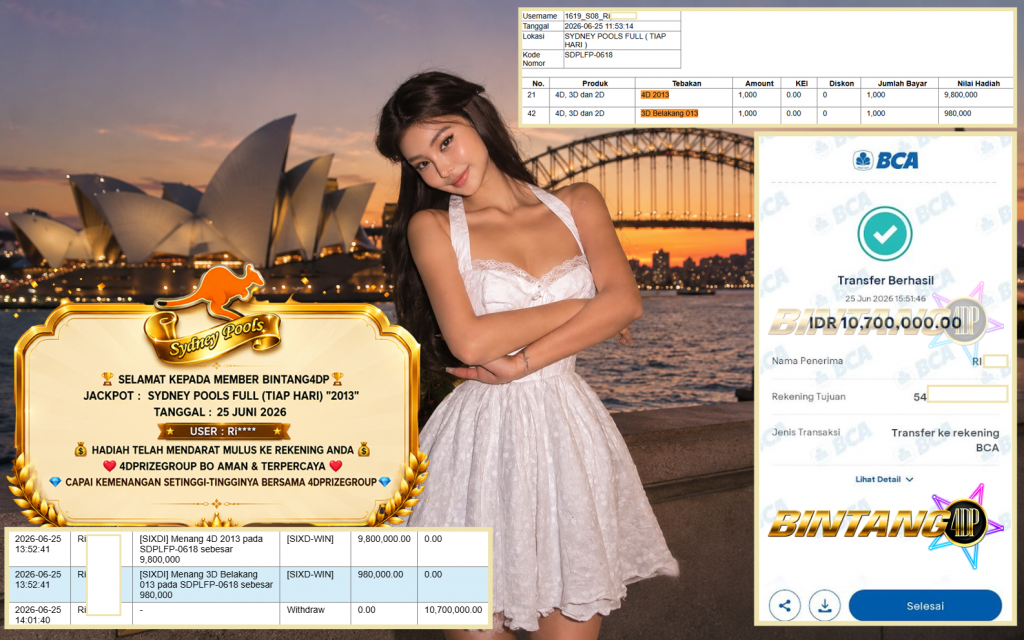Click the KEI column header
The image size is (1024, 640).
(801, 84)
